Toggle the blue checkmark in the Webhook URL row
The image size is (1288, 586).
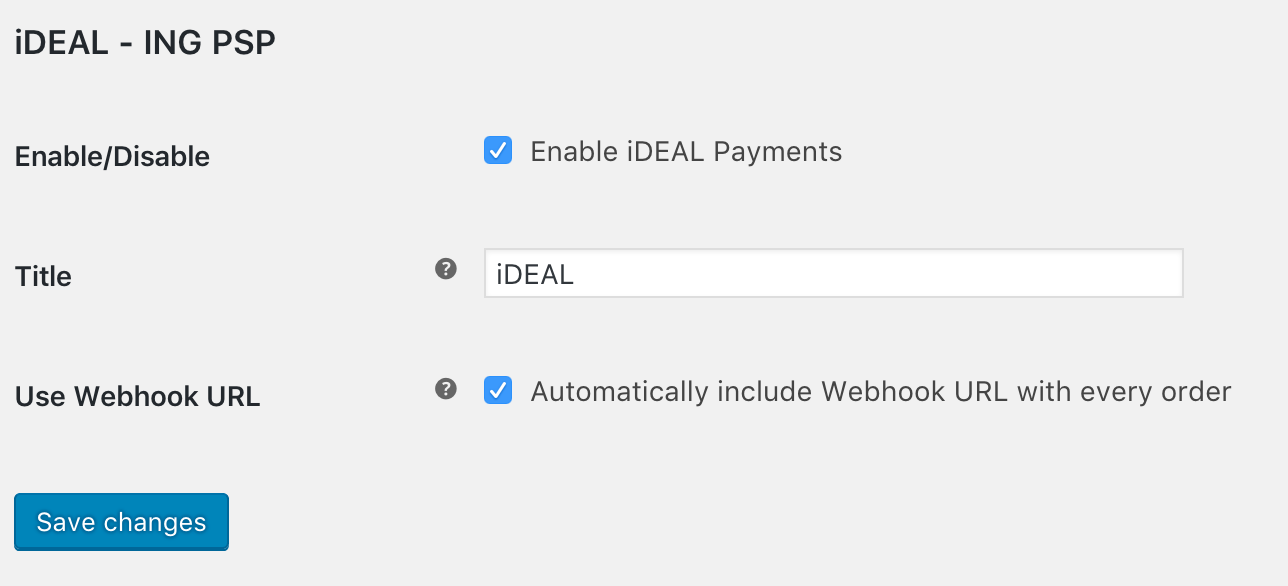tap(498, 390)
